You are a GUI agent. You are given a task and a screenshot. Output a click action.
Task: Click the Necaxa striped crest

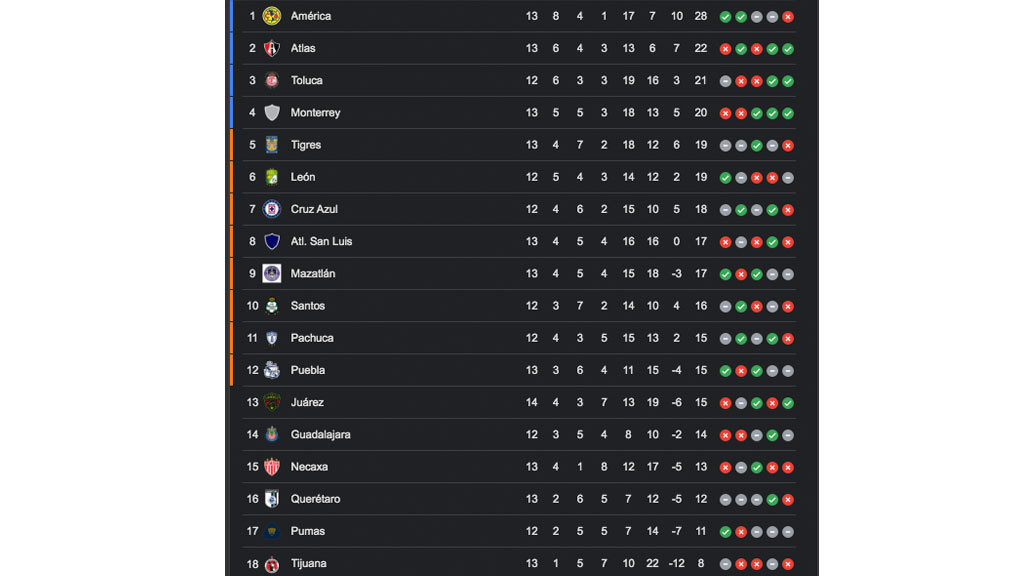tap(272, 467)
